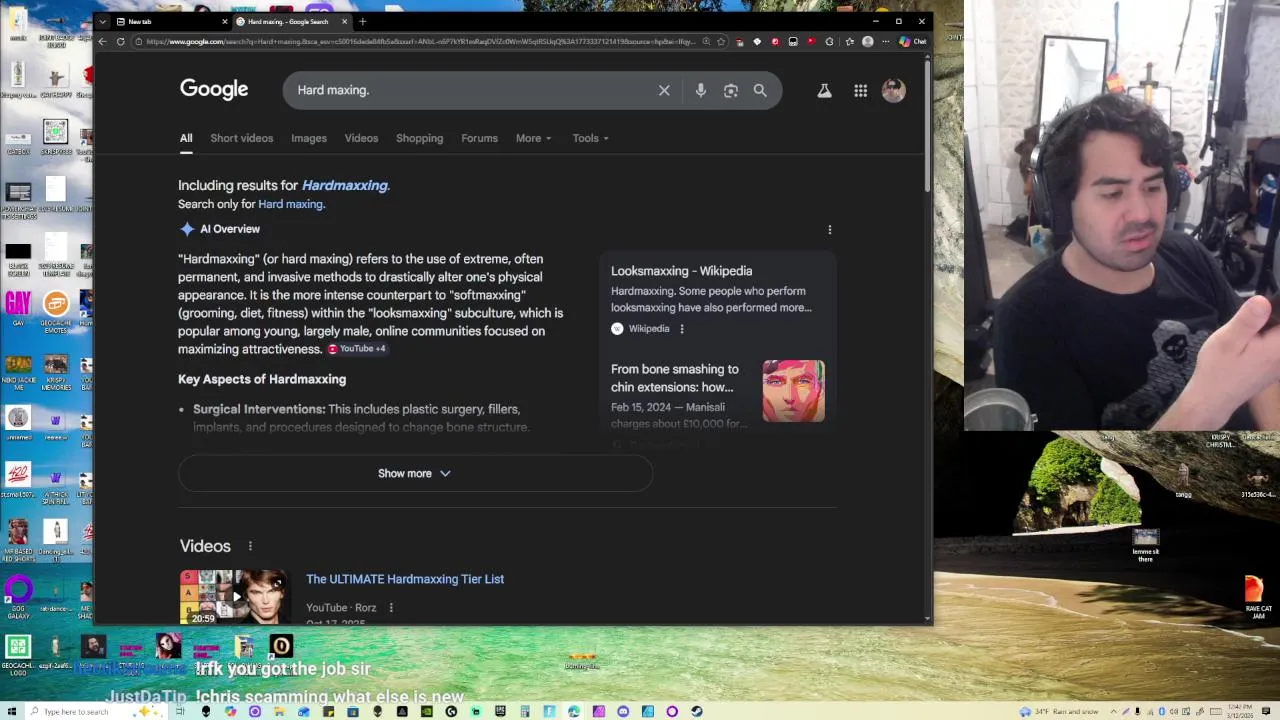The height and width of the screenshot is (720, 1280).
Task: Open a new browser tab
Action: 362,21
